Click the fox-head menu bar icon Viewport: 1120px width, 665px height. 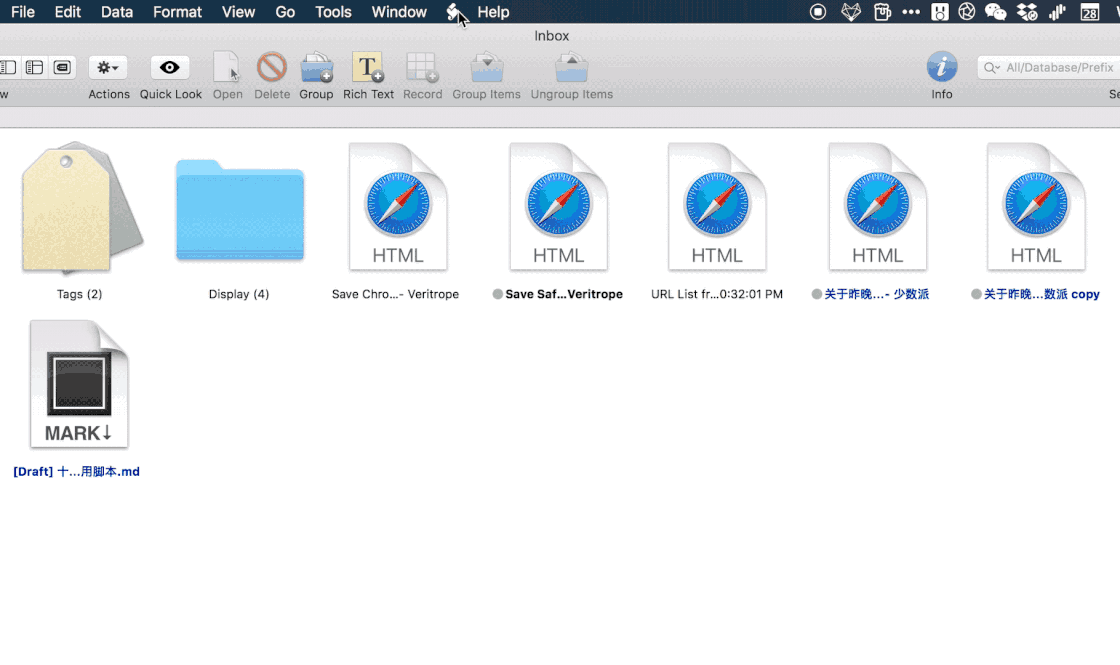pos(851,11)
